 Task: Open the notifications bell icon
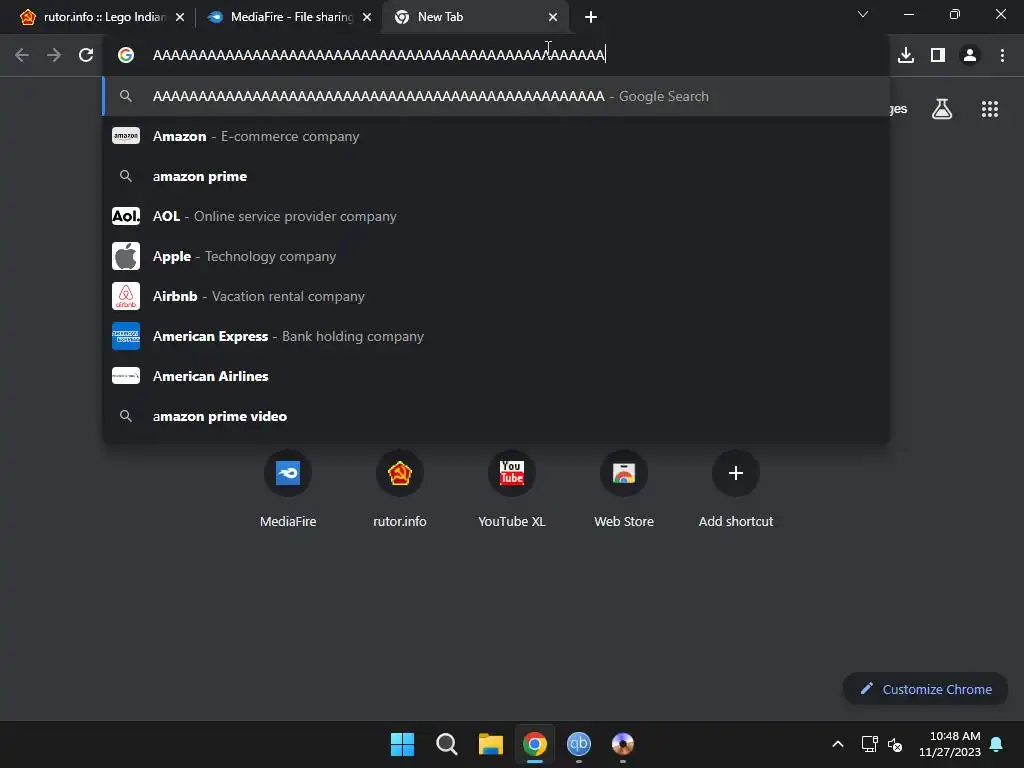coord(997,744)
